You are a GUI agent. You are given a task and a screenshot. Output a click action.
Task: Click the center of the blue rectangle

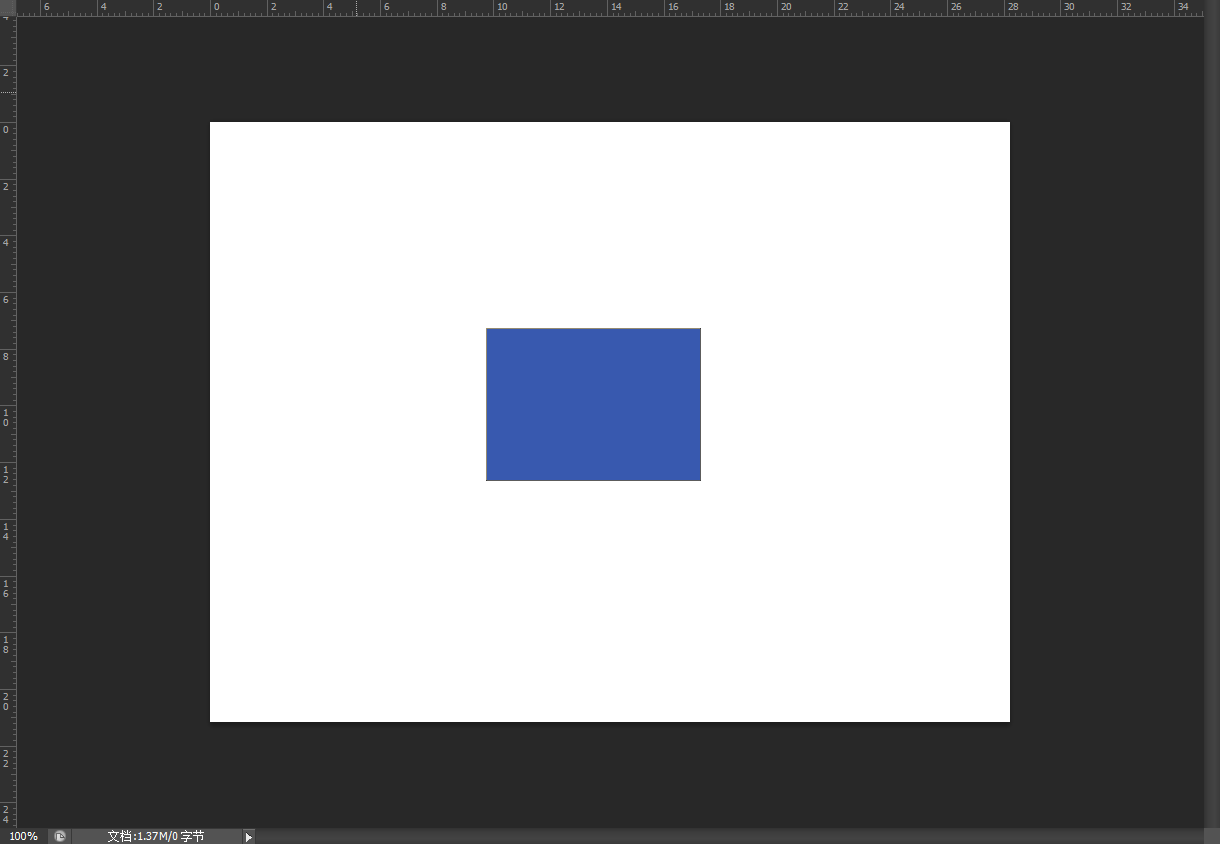click(x=593, y=404)
